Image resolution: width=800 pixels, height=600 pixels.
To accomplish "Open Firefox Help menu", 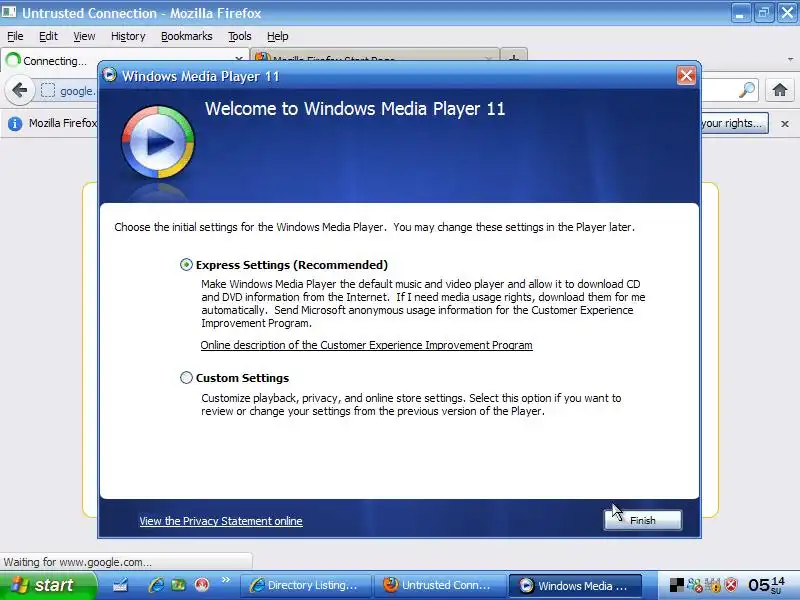I will coord(278,36).
